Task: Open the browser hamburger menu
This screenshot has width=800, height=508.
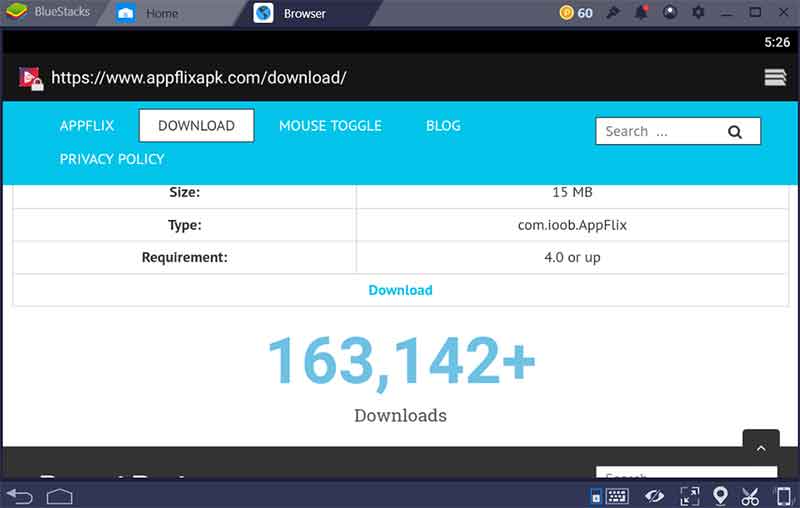Action: pyautogui.click(x=774, y=78)
